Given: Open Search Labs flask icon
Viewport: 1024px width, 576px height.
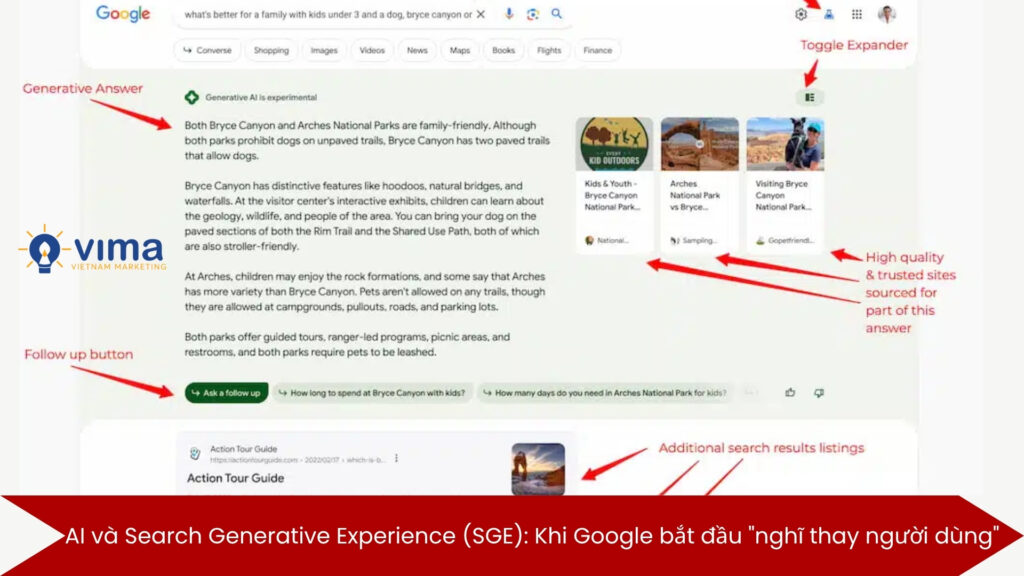Looking at the screenshot, I should point(829,14).
